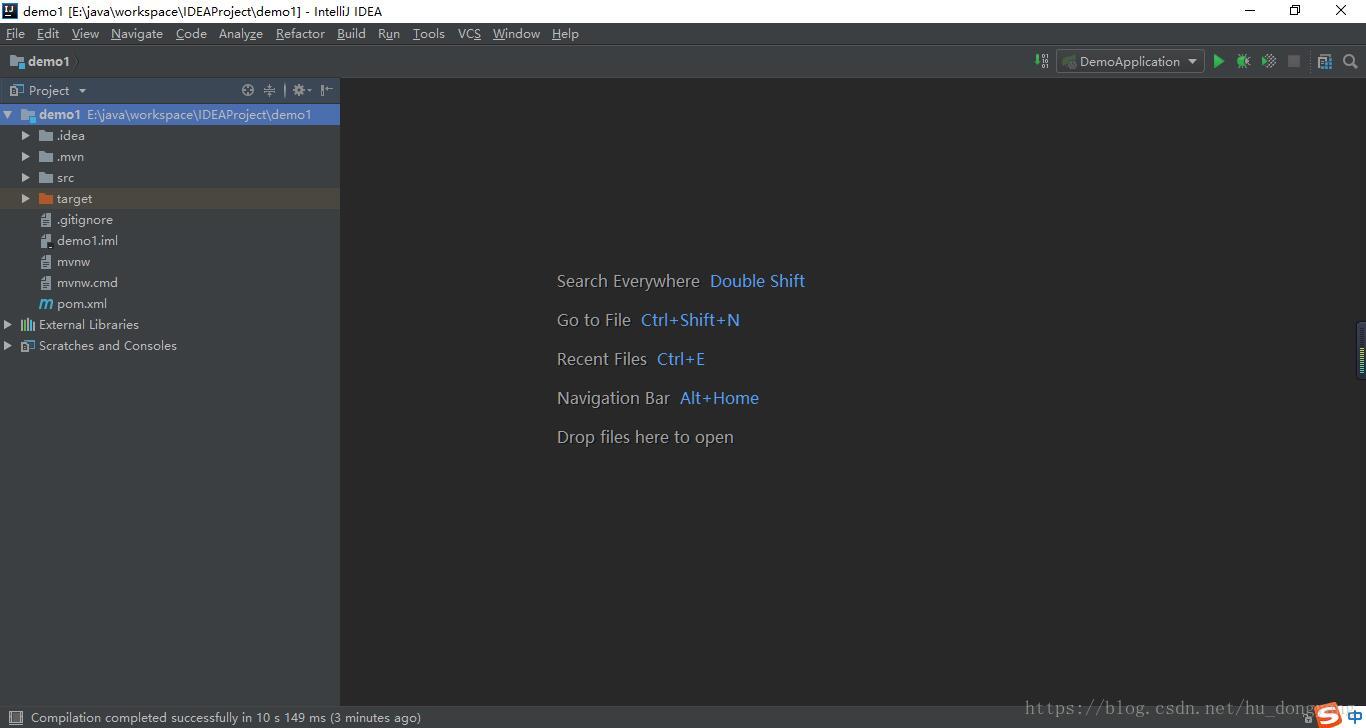The width and height of the screenshot is (1366, 728).
Task: Select the target folder row
Action: tap(170, 198)
